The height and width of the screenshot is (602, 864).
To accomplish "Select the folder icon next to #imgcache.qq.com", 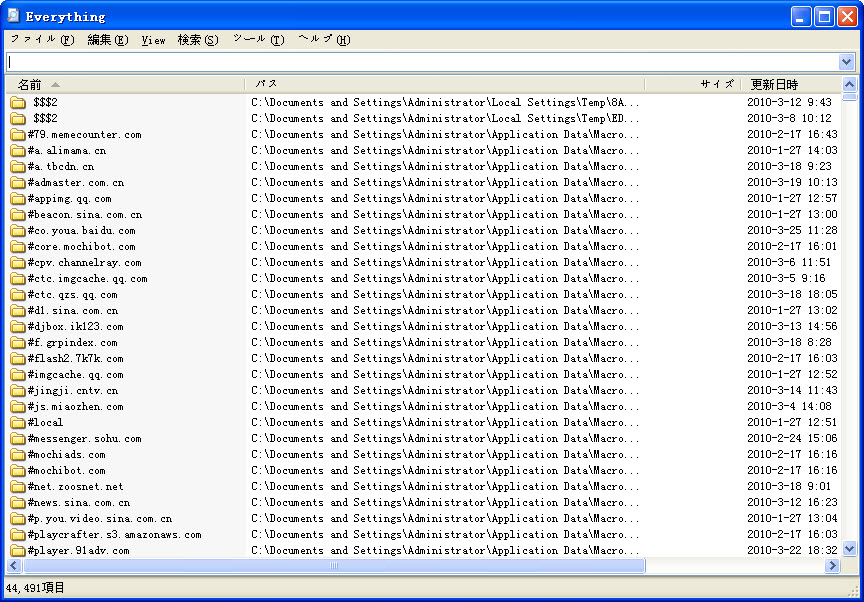I will [18, 374].
